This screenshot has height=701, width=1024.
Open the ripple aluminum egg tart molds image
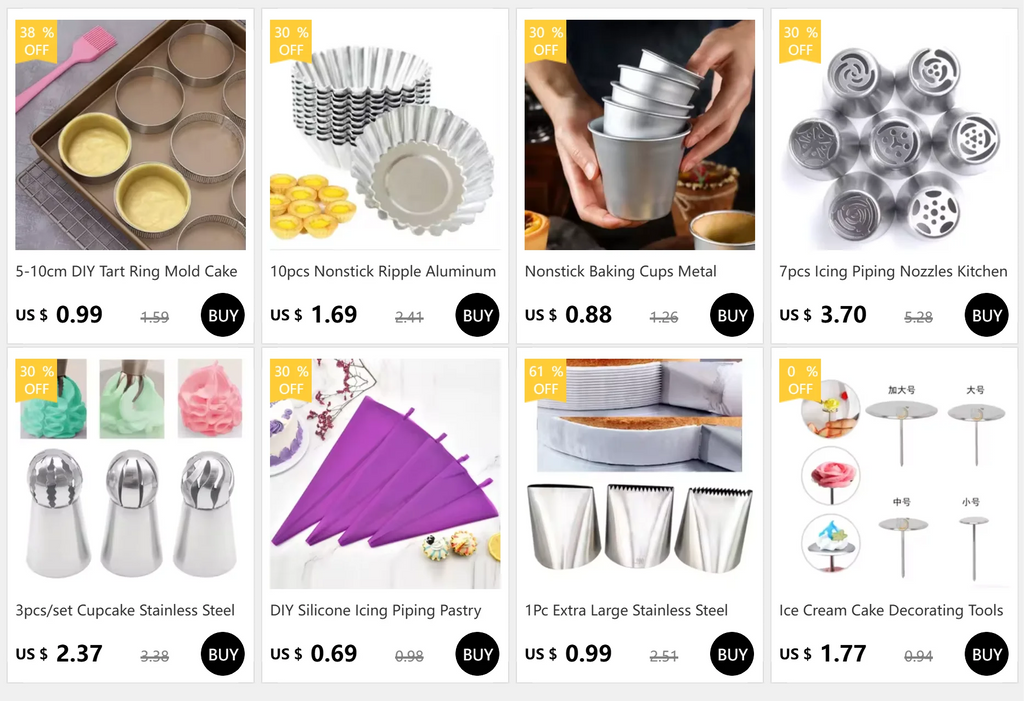(385, 135)
